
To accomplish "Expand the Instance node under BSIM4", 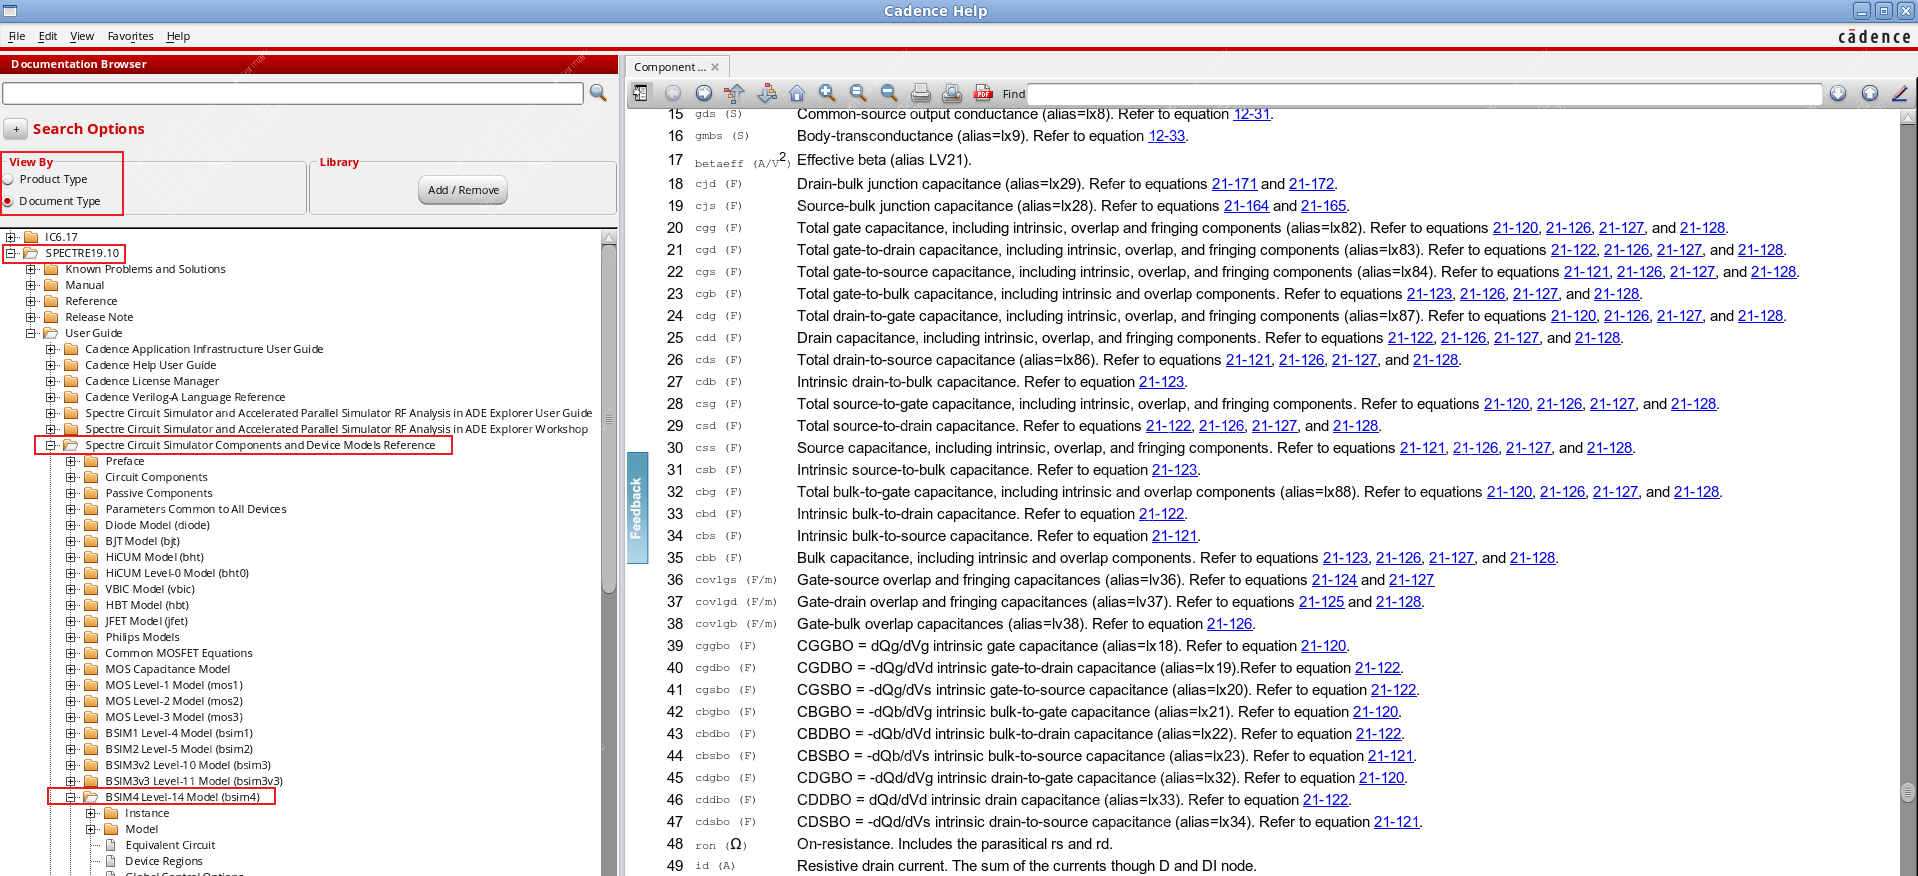I will coord(91,813).
